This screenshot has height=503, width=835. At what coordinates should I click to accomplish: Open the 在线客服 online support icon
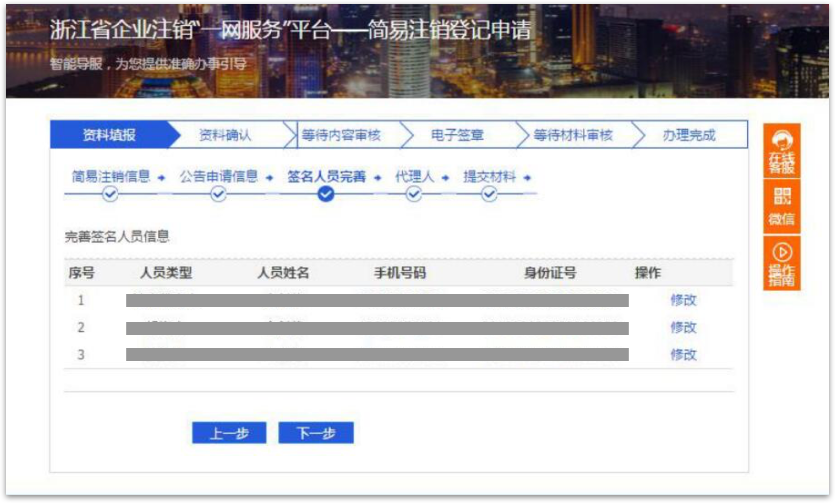pos(781,151)
